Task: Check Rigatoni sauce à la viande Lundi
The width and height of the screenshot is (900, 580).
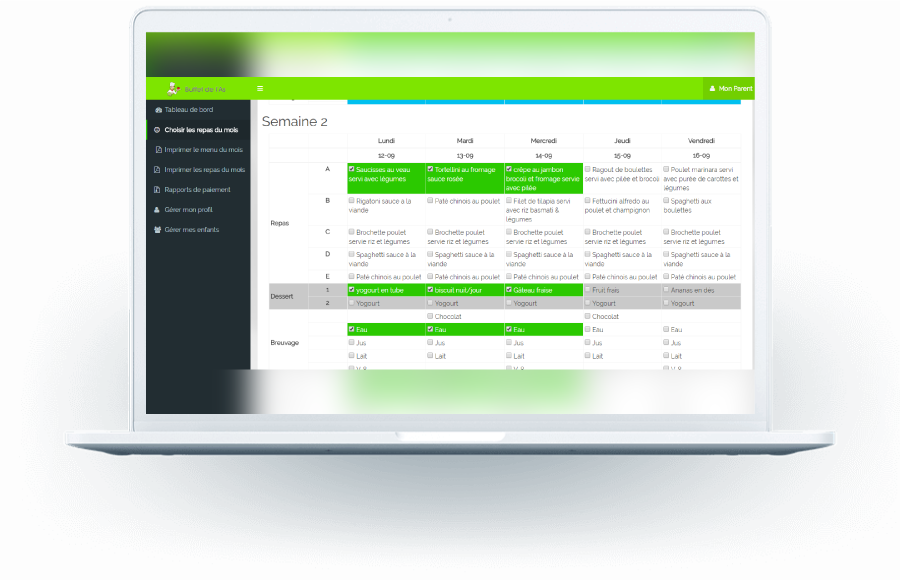Action: pos(352,201)
